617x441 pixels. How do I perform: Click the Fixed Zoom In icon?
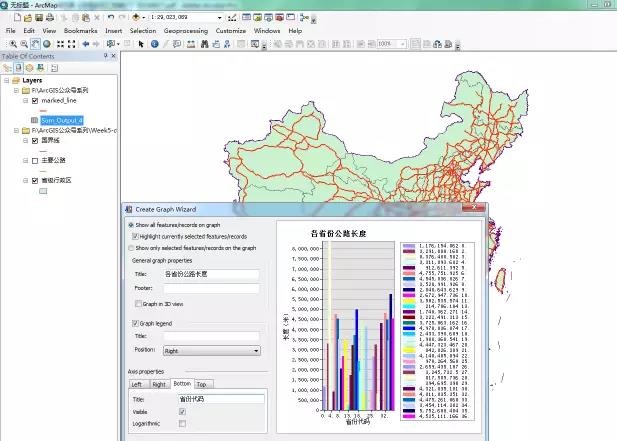point(60,44)
